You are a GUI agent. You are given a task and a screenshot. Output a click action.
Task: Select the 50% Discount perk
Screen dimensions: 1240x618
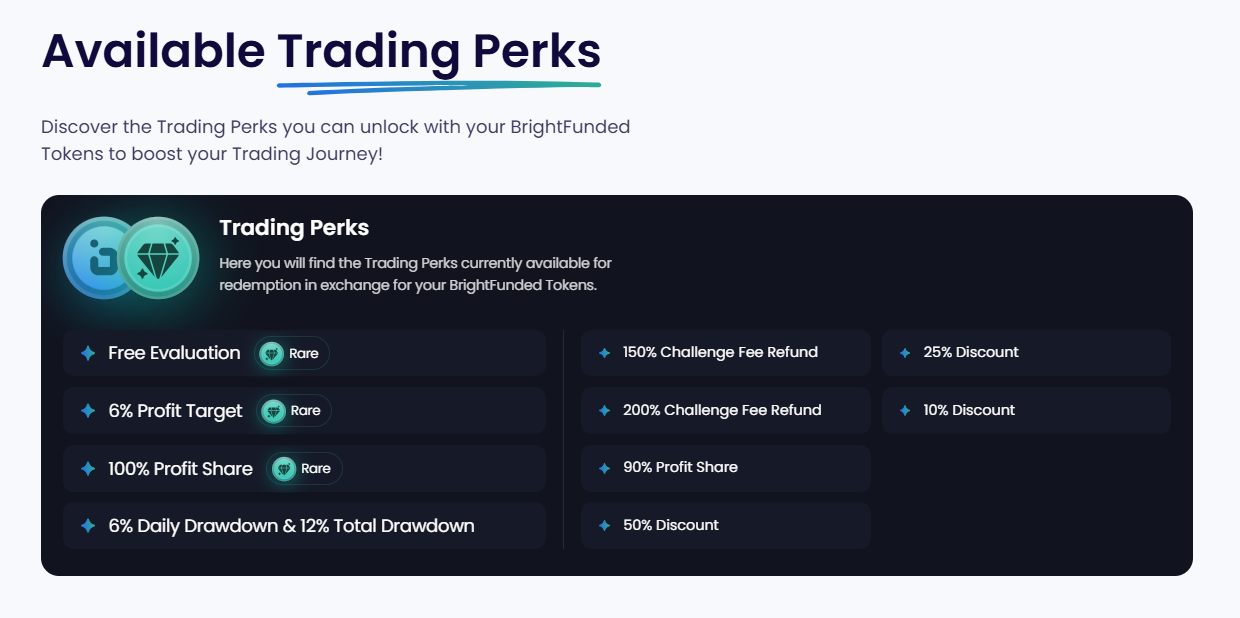point(670,526)
